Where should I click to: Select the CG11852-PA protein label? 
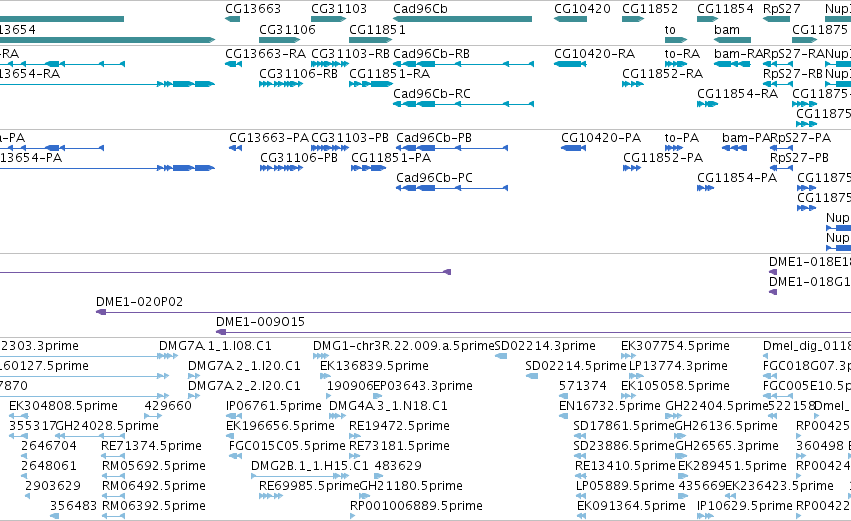(663, 158)
